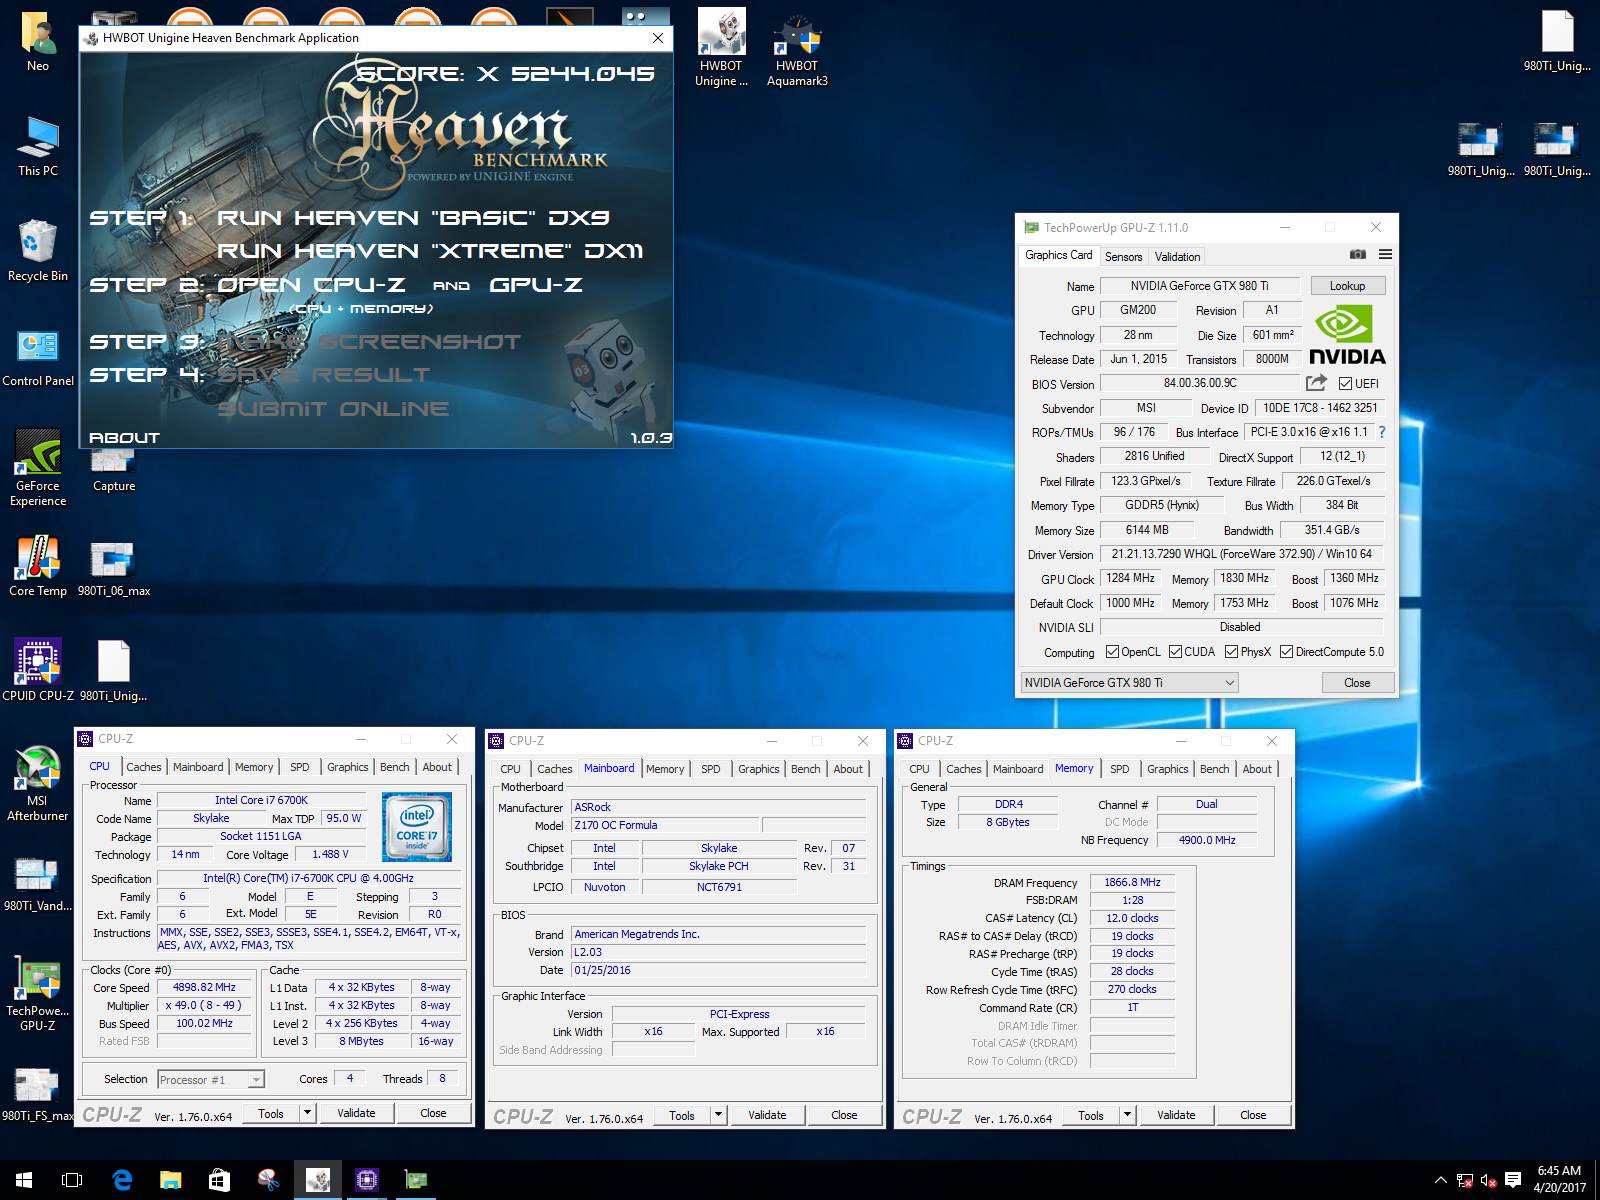Toggle the OpenCL checkbox
This screenshot has height=1200, width=1600.
[x=1112, y=652]
